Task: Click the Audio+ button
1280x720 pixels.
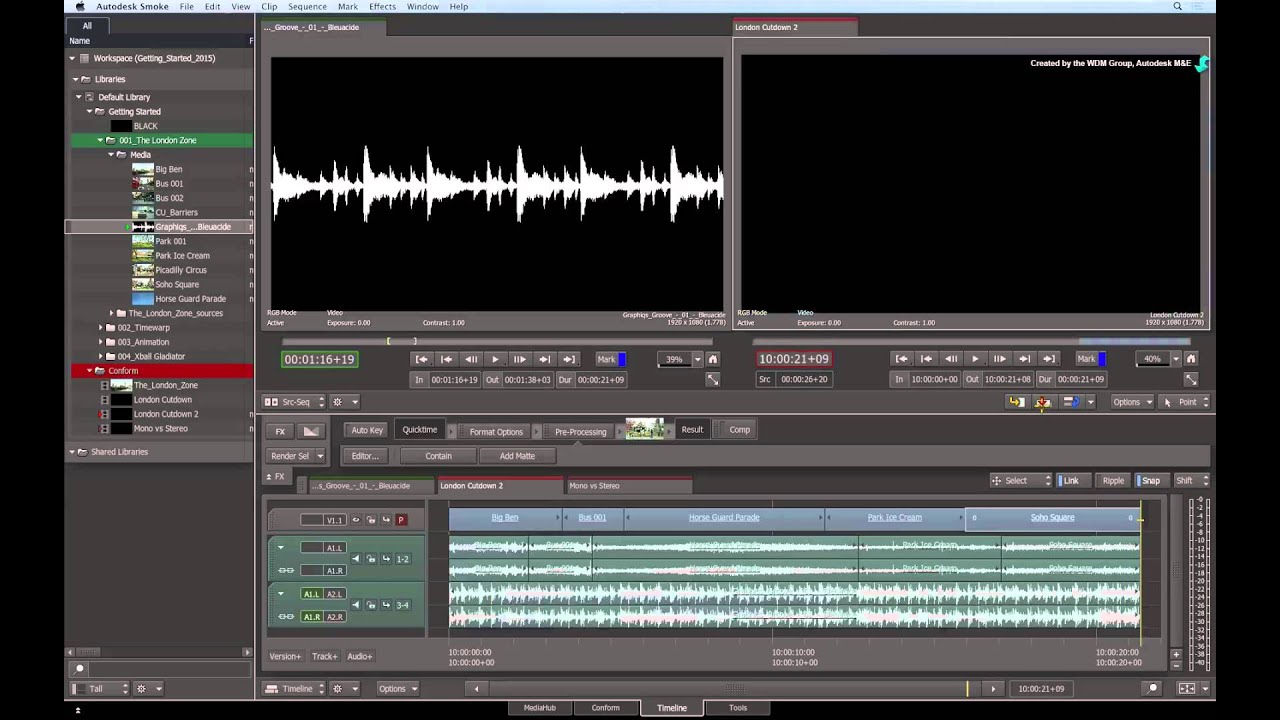Action: tap(360, 657)
